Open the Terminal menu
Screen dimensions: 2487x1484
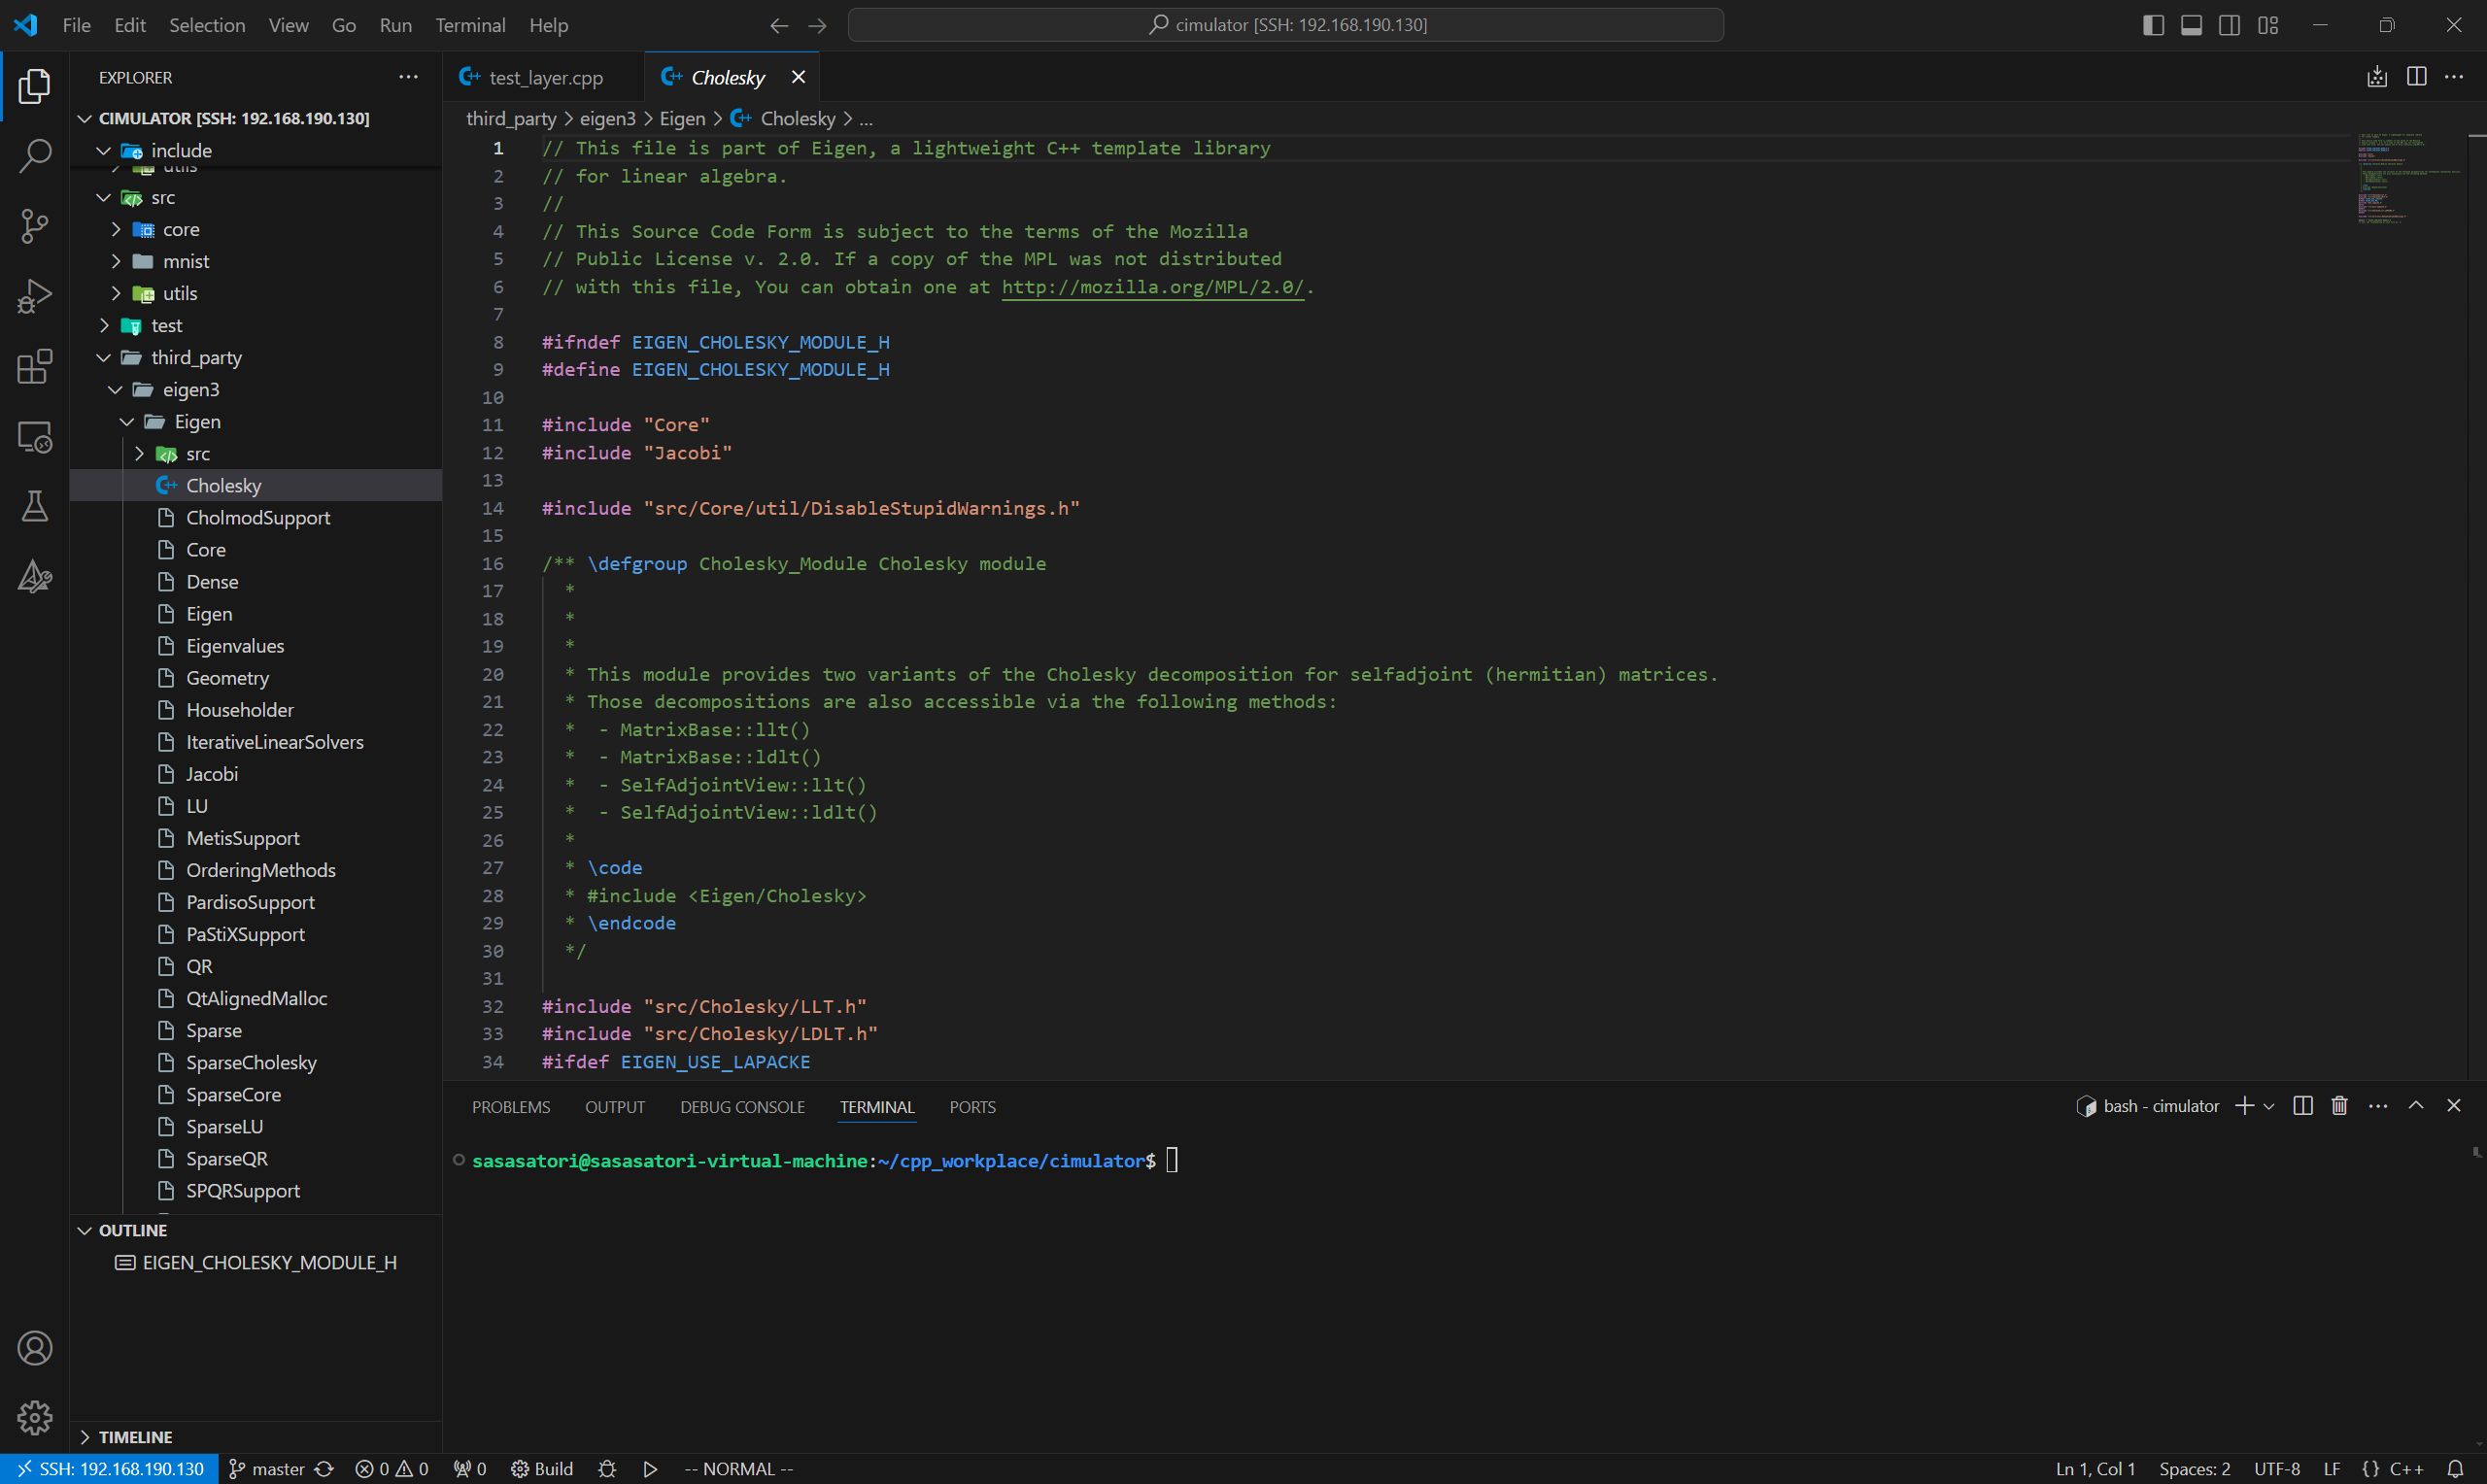pyautogui.click(x=470, y=25)
